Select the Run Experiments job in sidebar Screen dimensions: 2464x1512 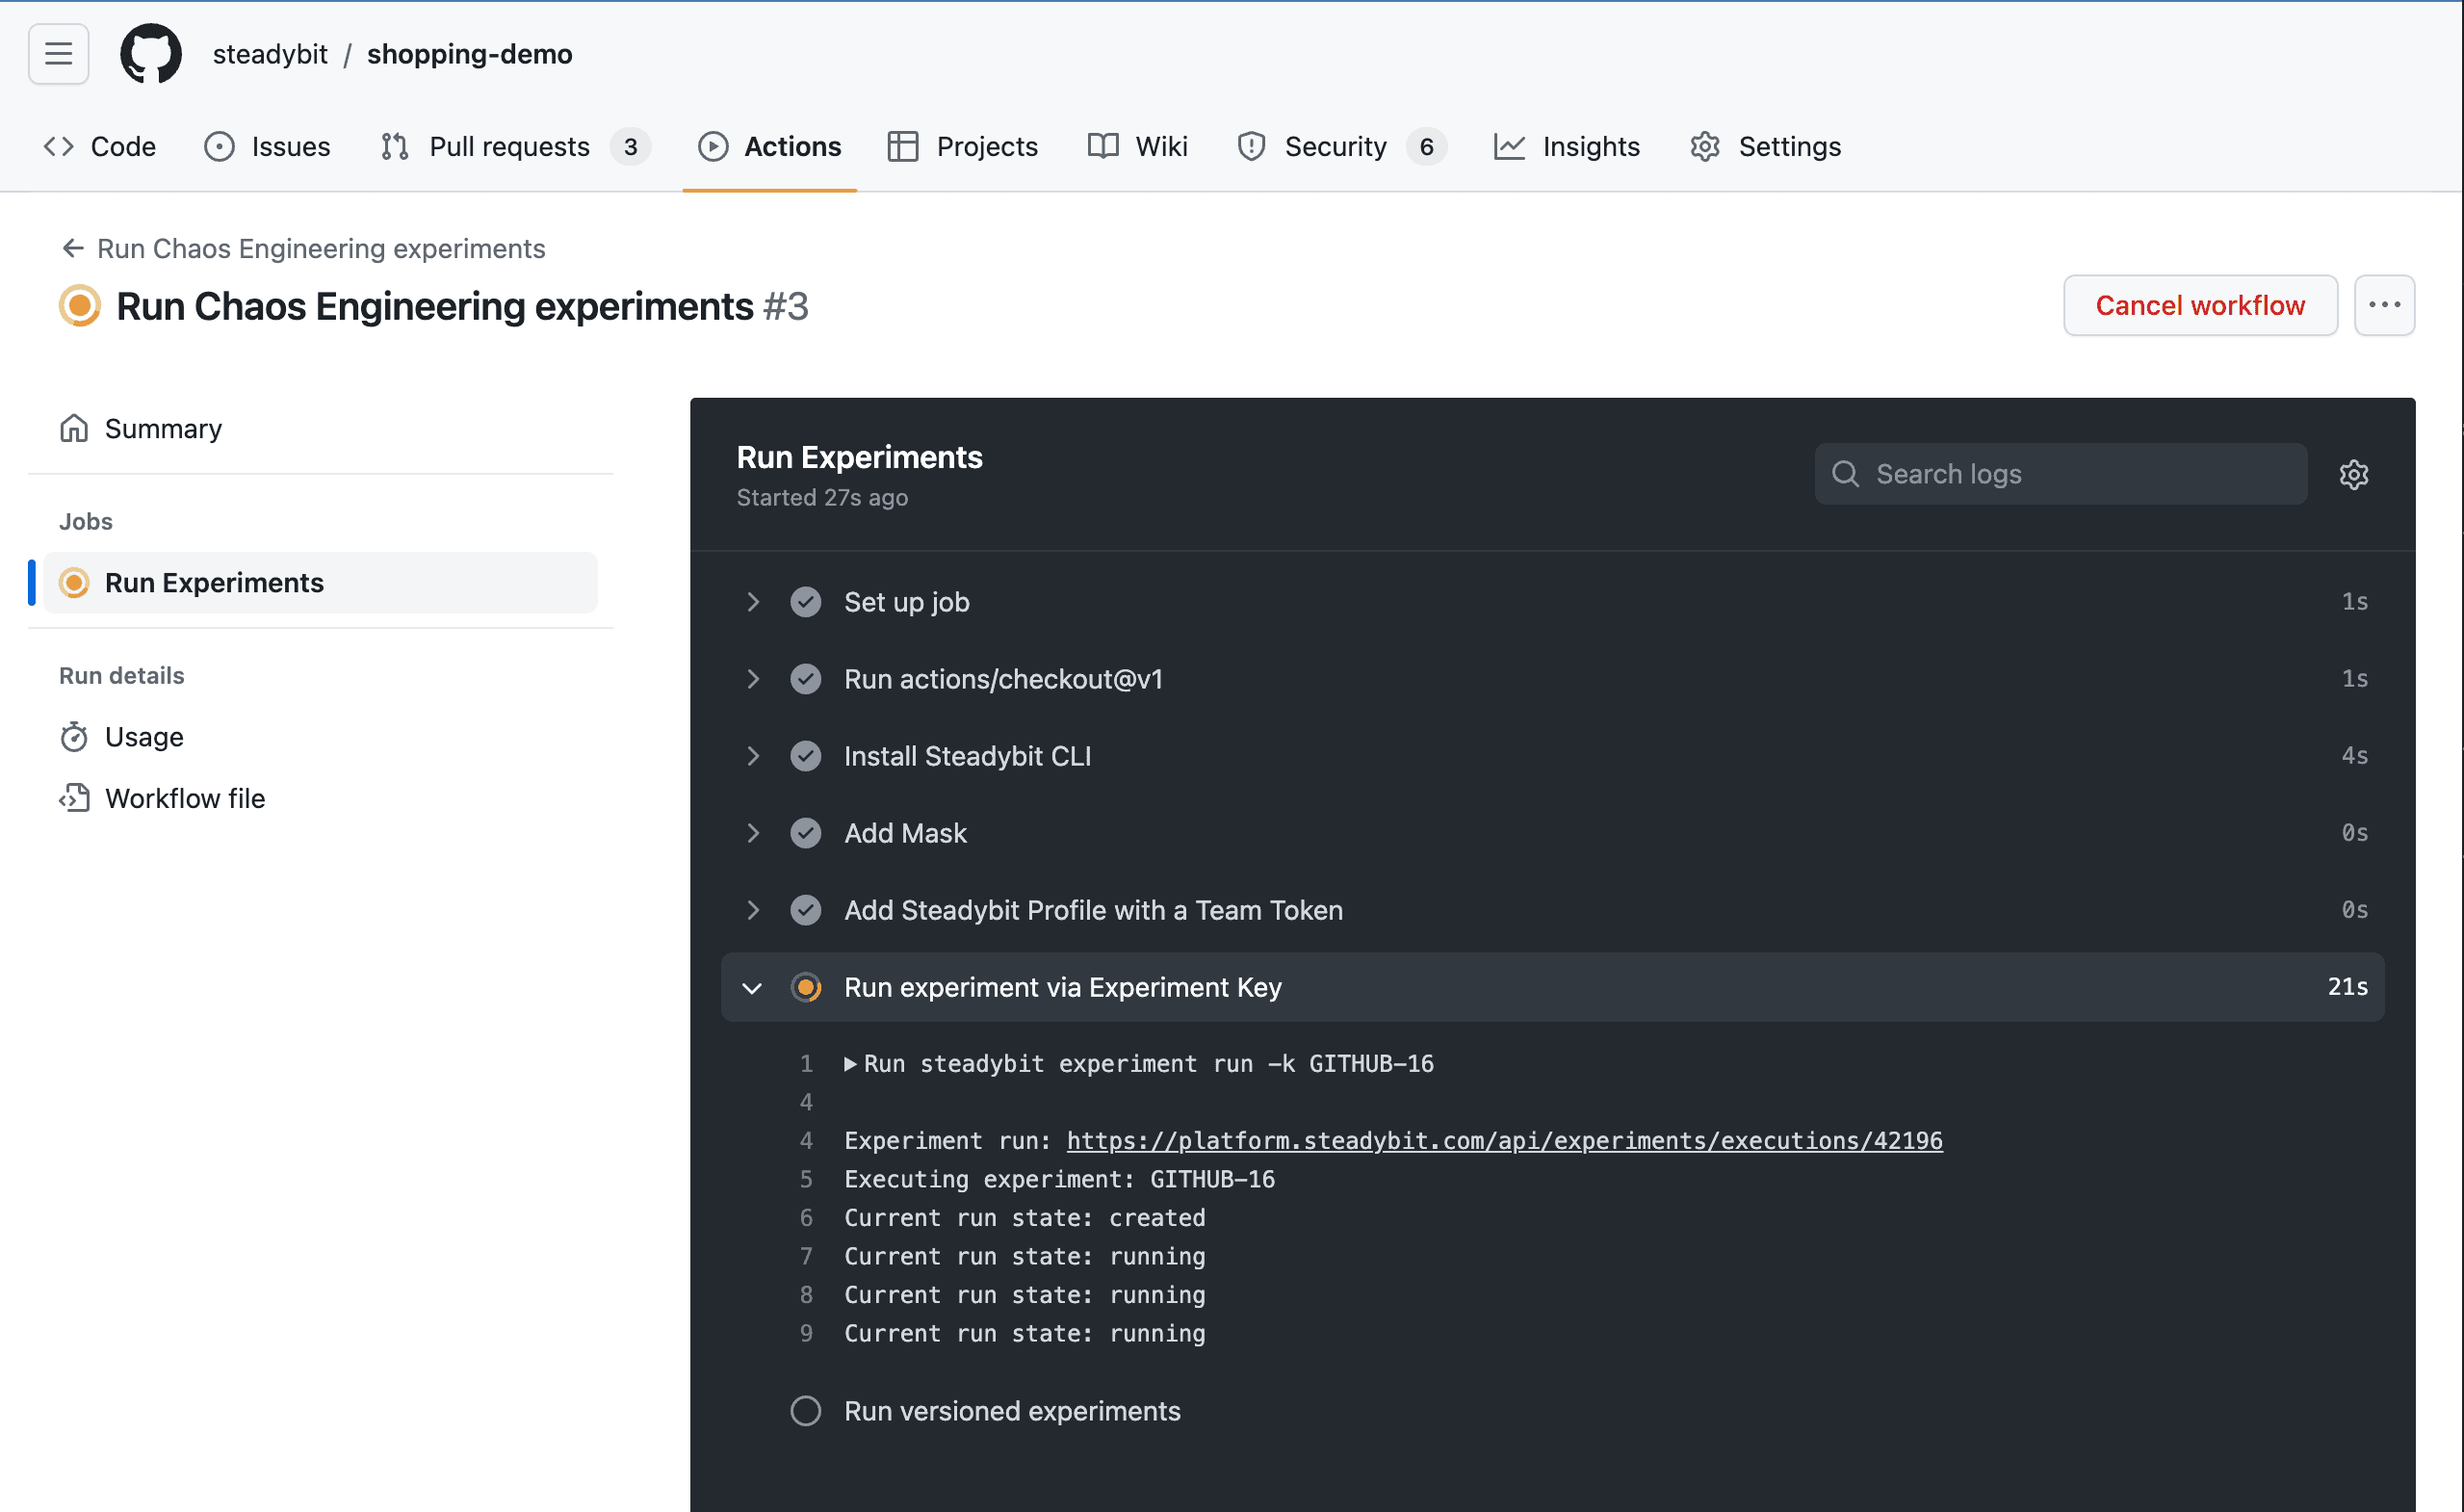(x=214, y=583)
